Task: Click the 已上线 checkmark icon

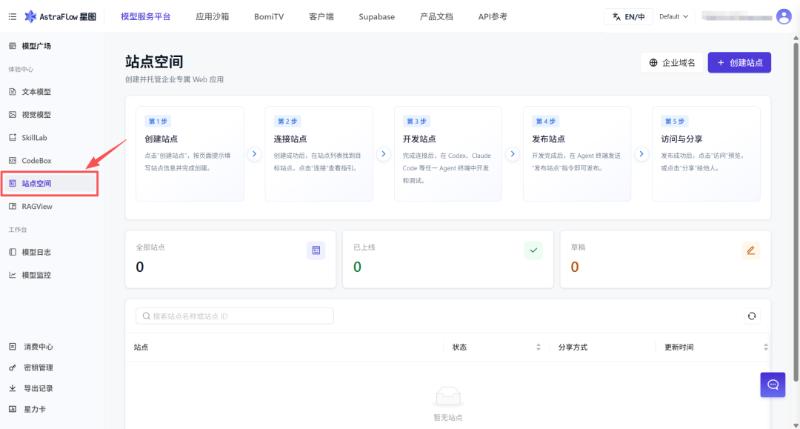Action: 533,250
